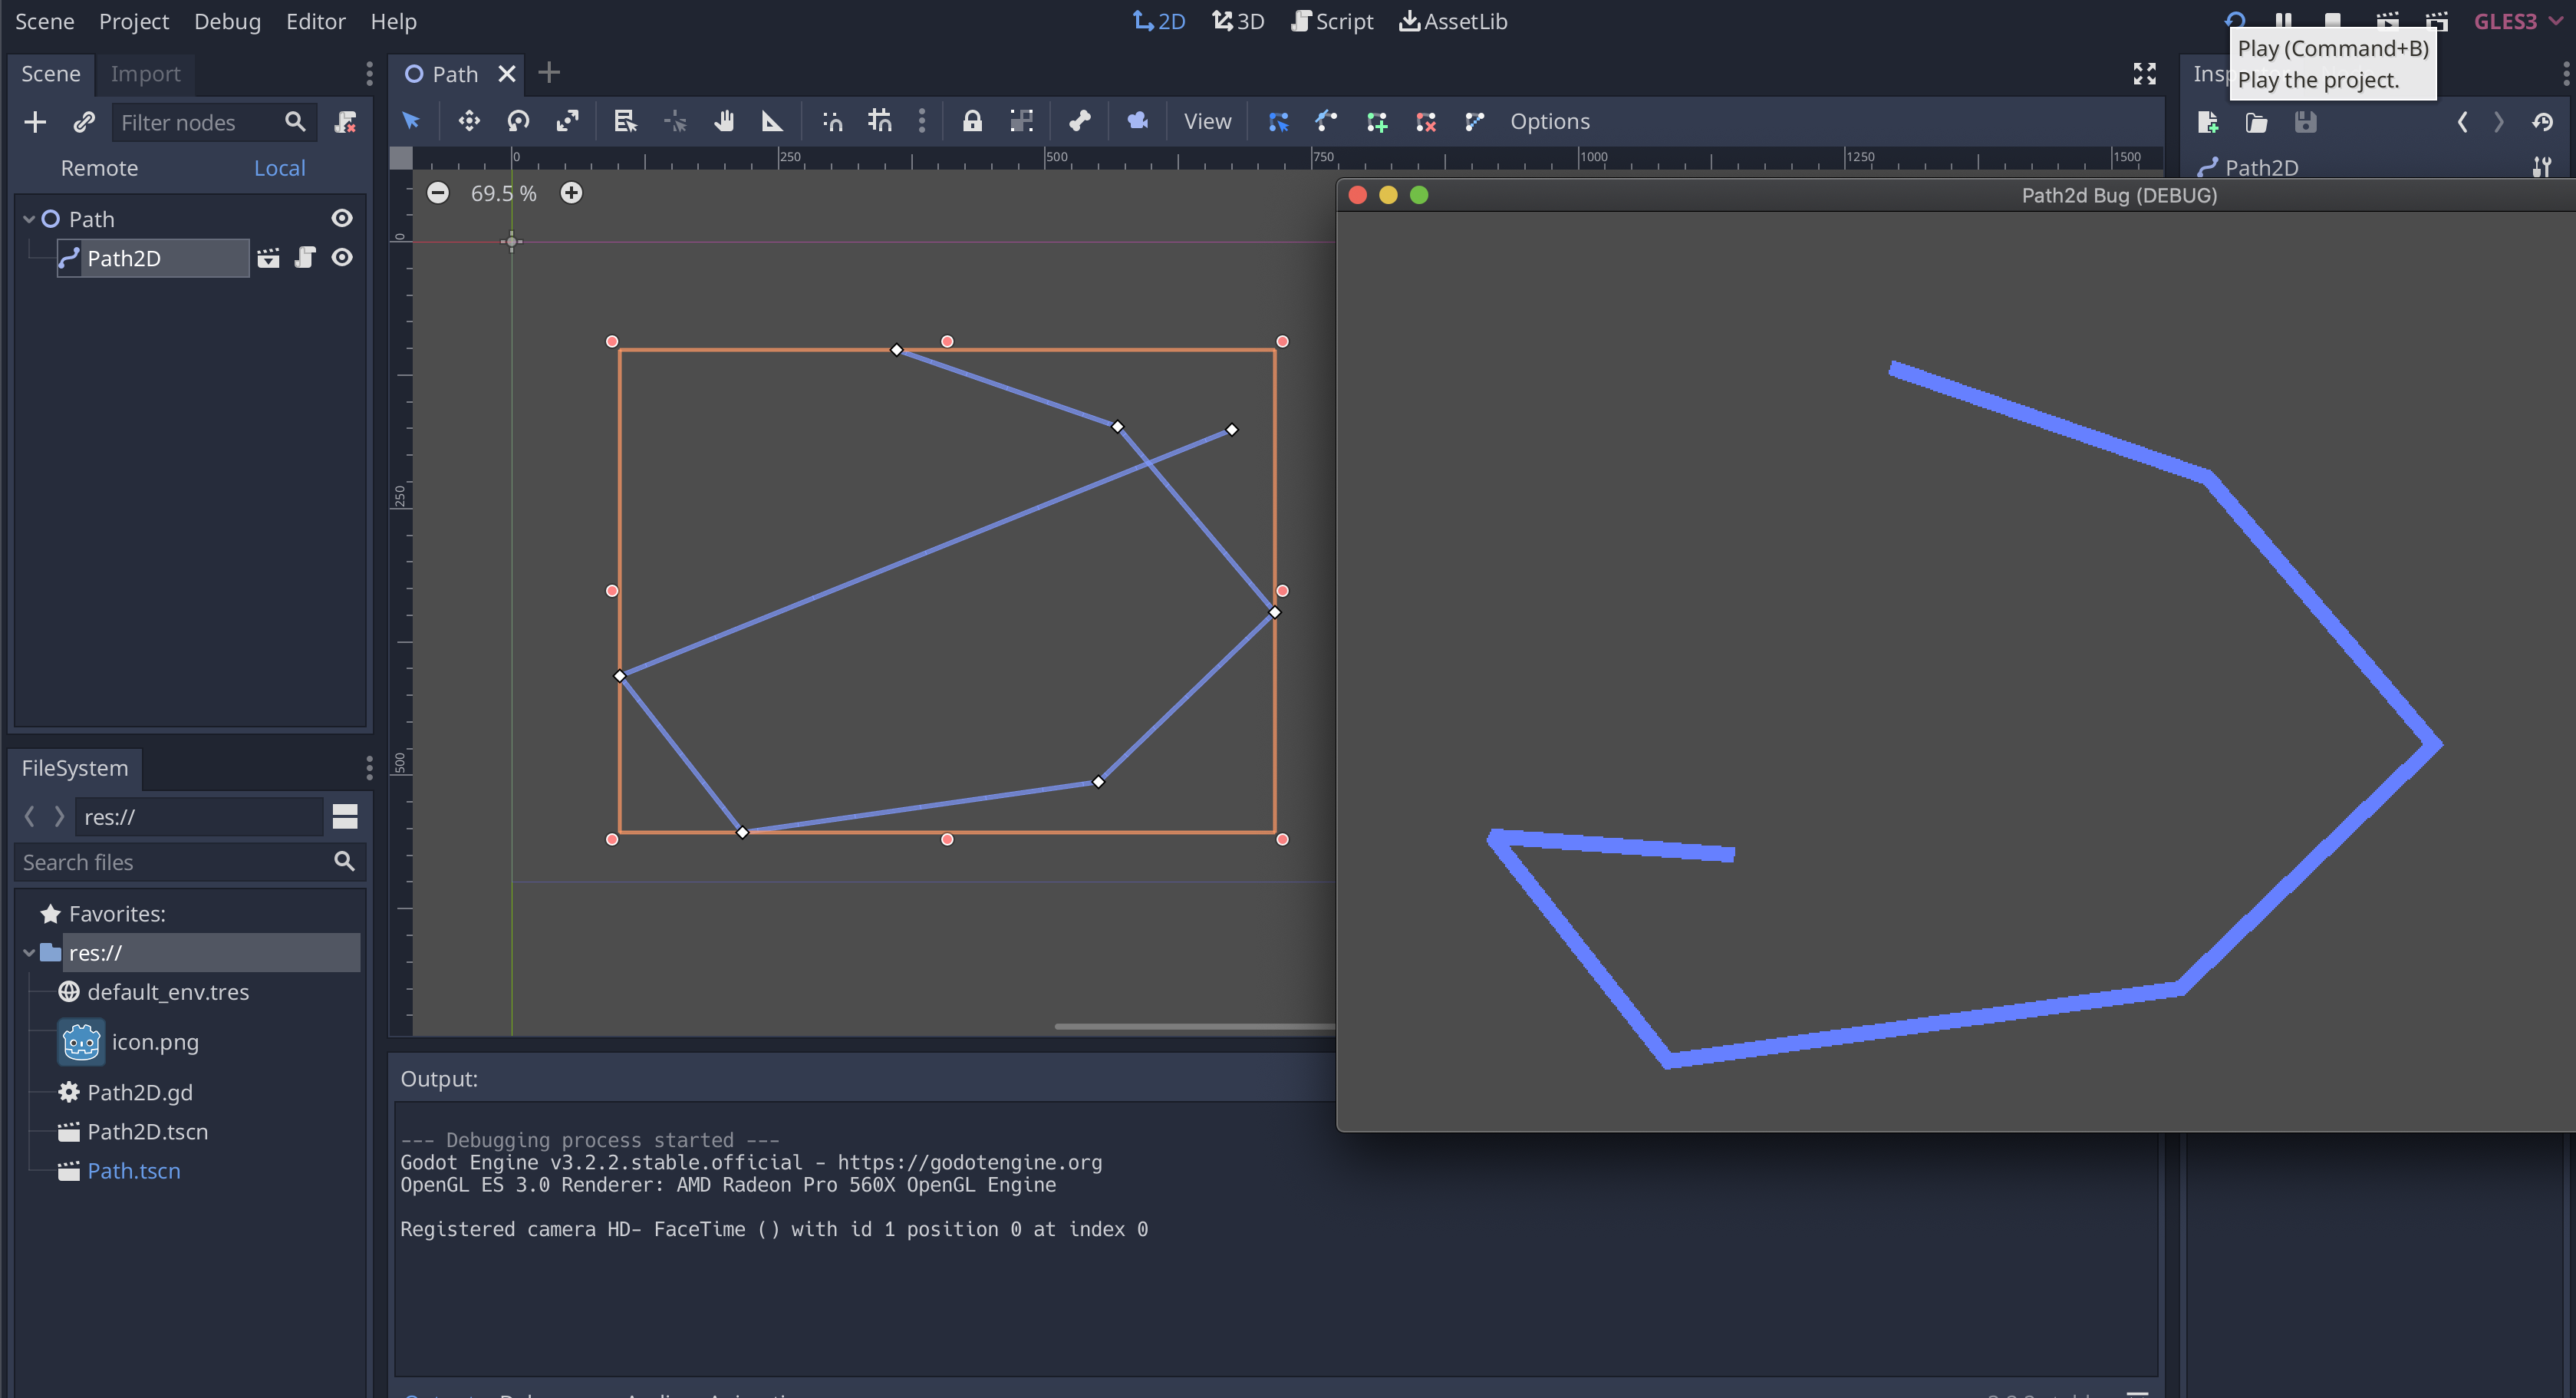Activate the Pan tool
The image size is (2576, 1398).
click(724, 121)
